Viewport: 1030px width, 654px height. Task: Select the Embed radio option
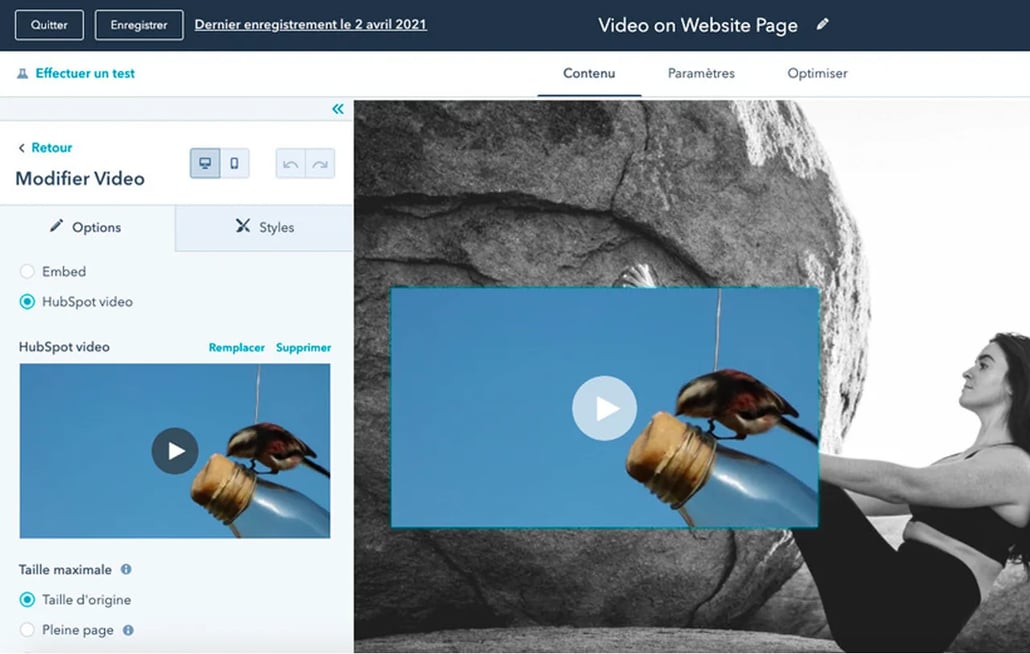pyautogui.click(x=27, y=272)
